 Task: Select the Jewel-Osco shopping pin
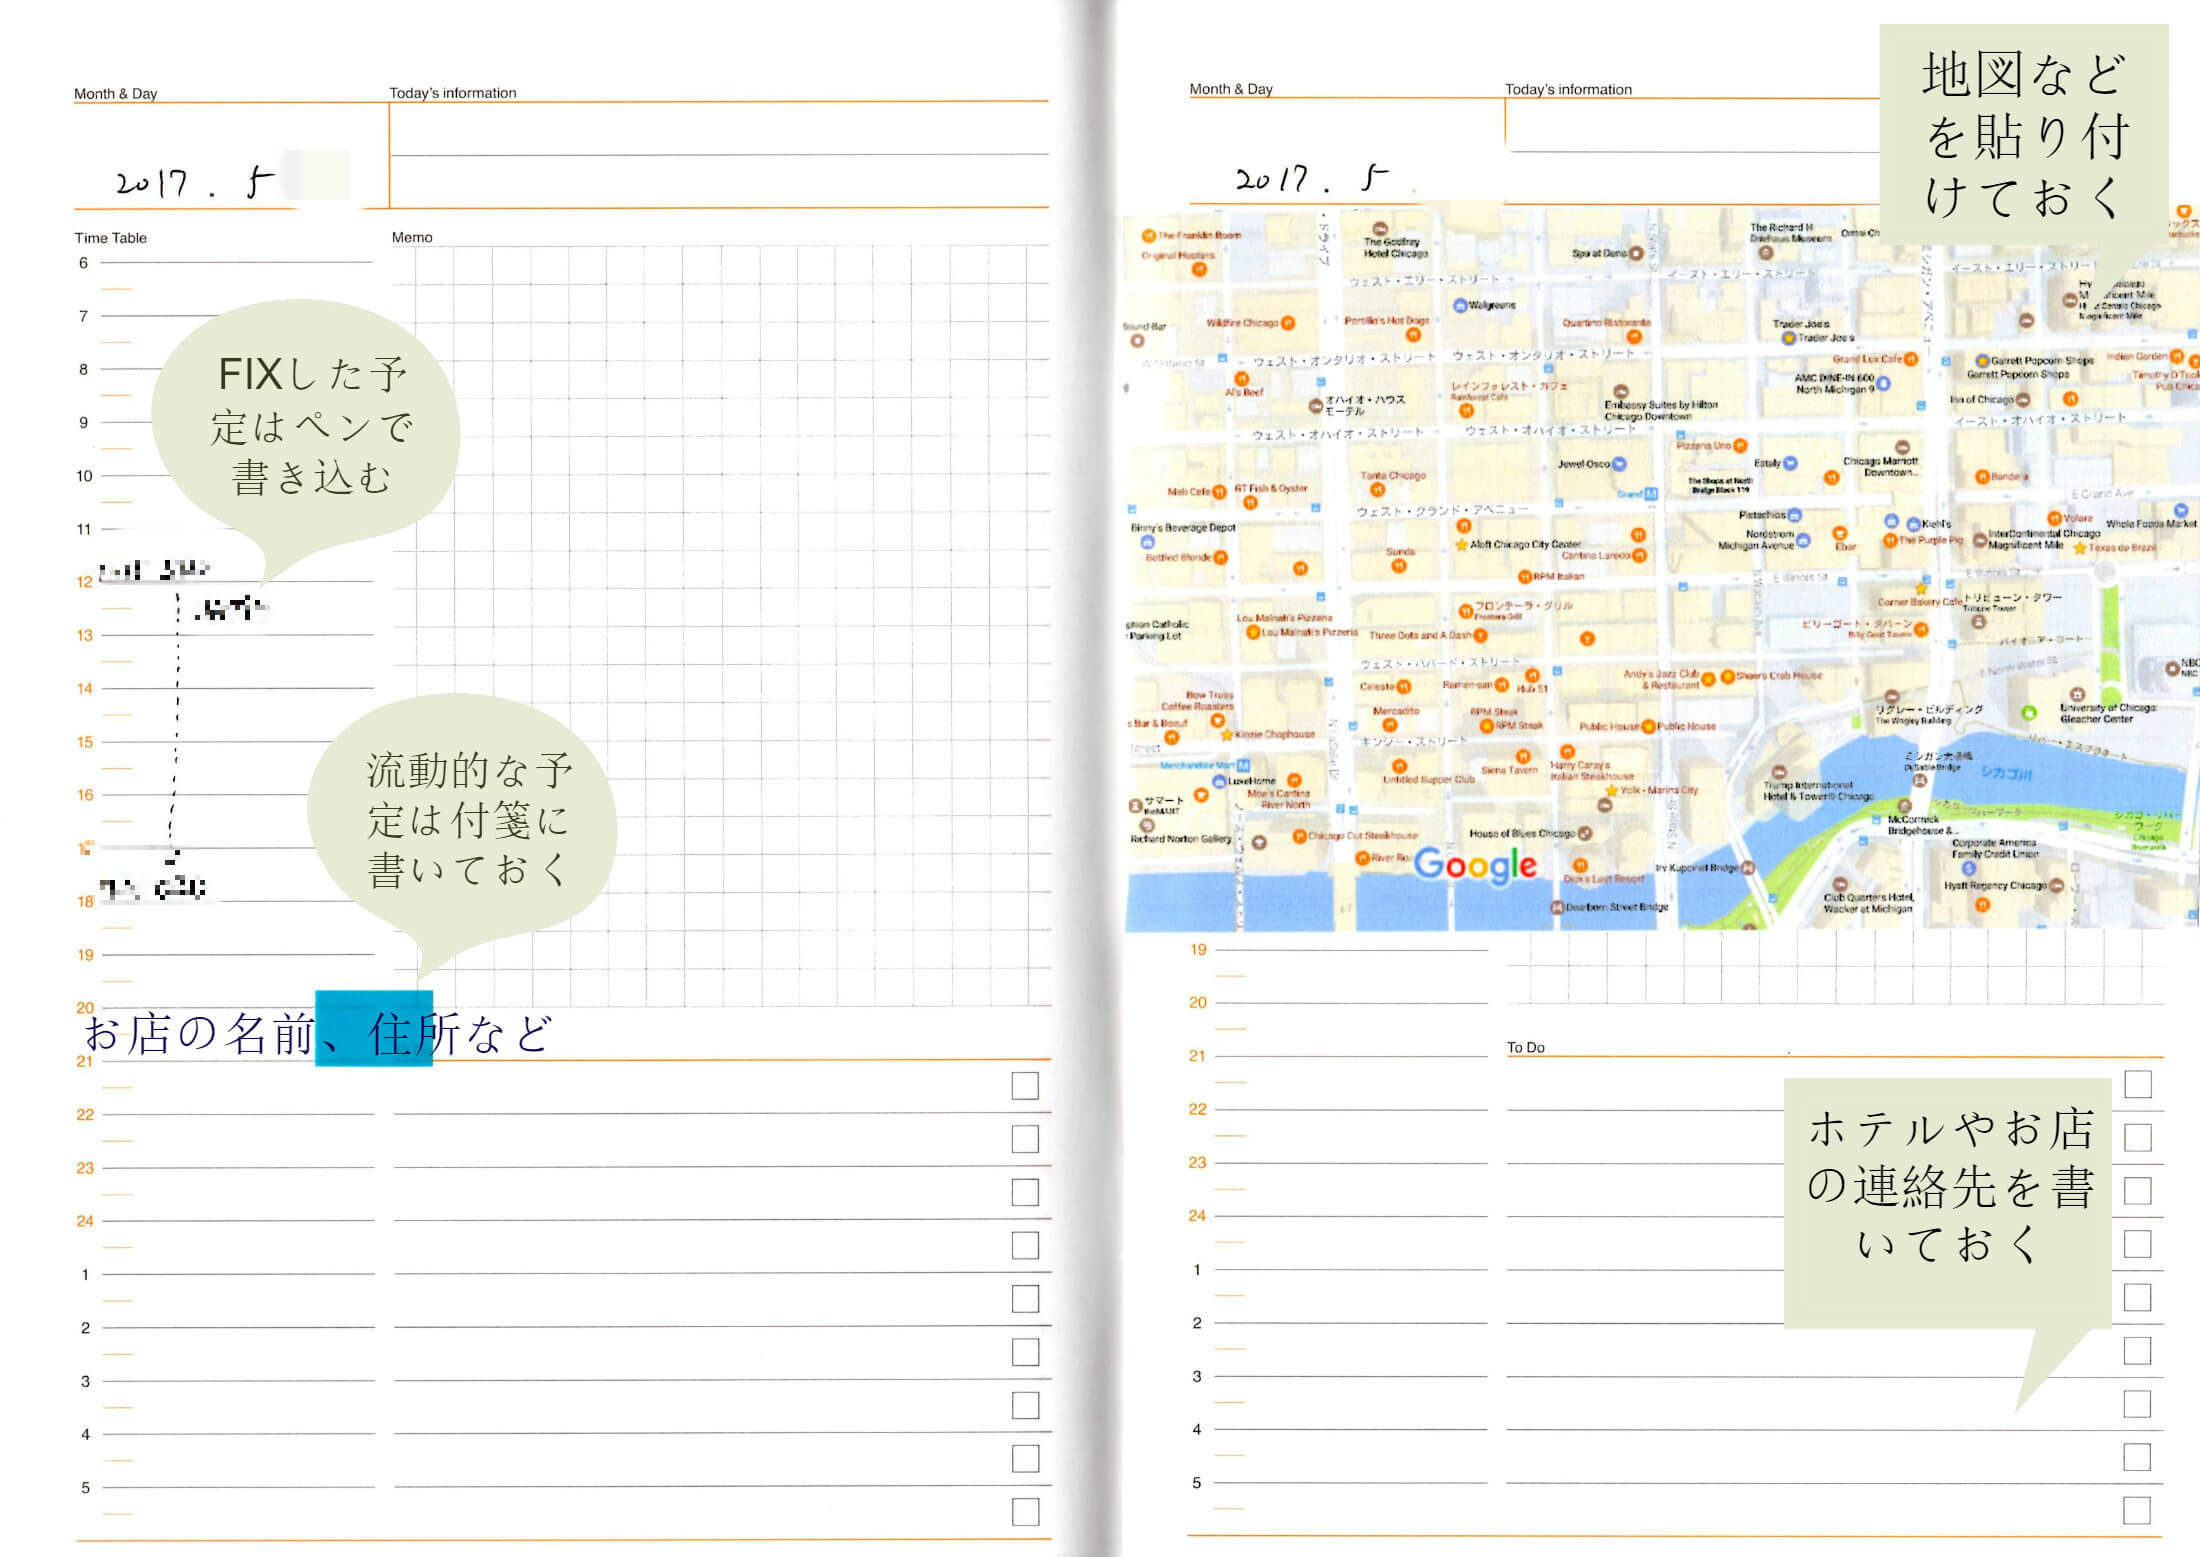(x=1619, y=464)
